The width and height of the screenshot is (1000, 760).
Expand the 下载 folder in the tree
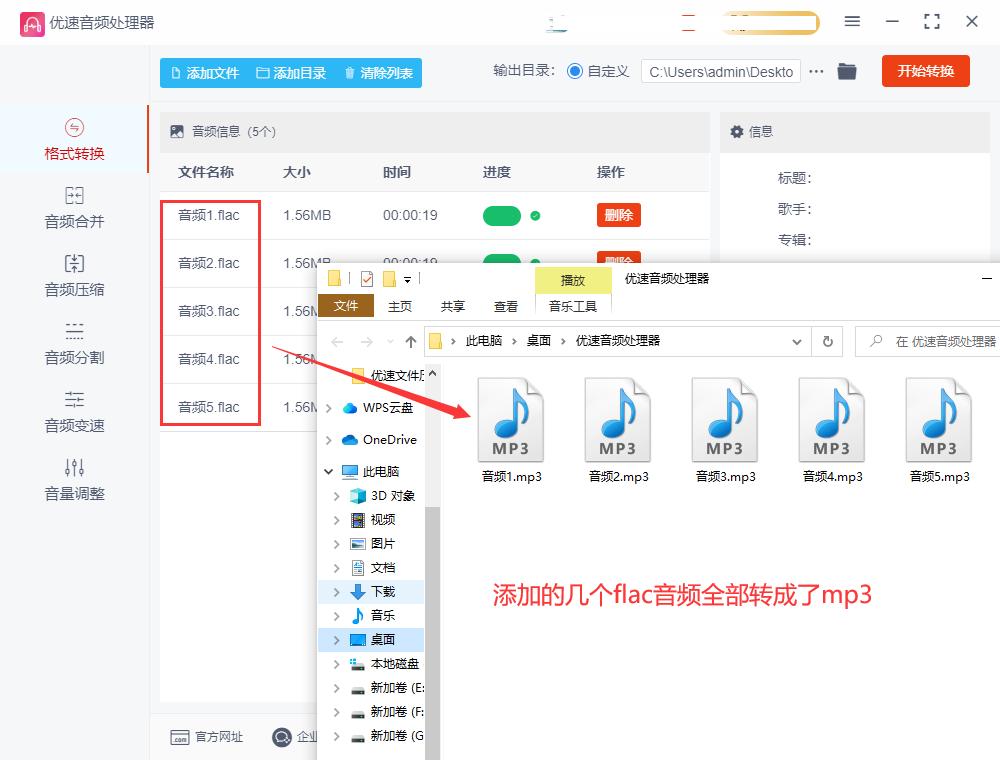335,591
